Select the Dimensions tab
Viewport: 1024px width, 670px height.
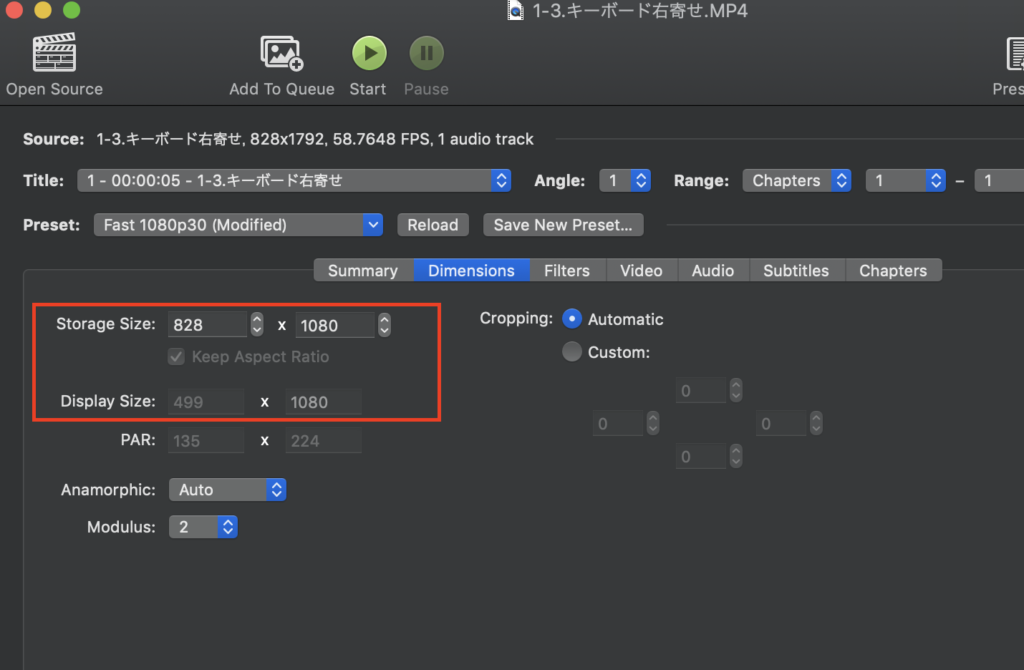[472, 270]
